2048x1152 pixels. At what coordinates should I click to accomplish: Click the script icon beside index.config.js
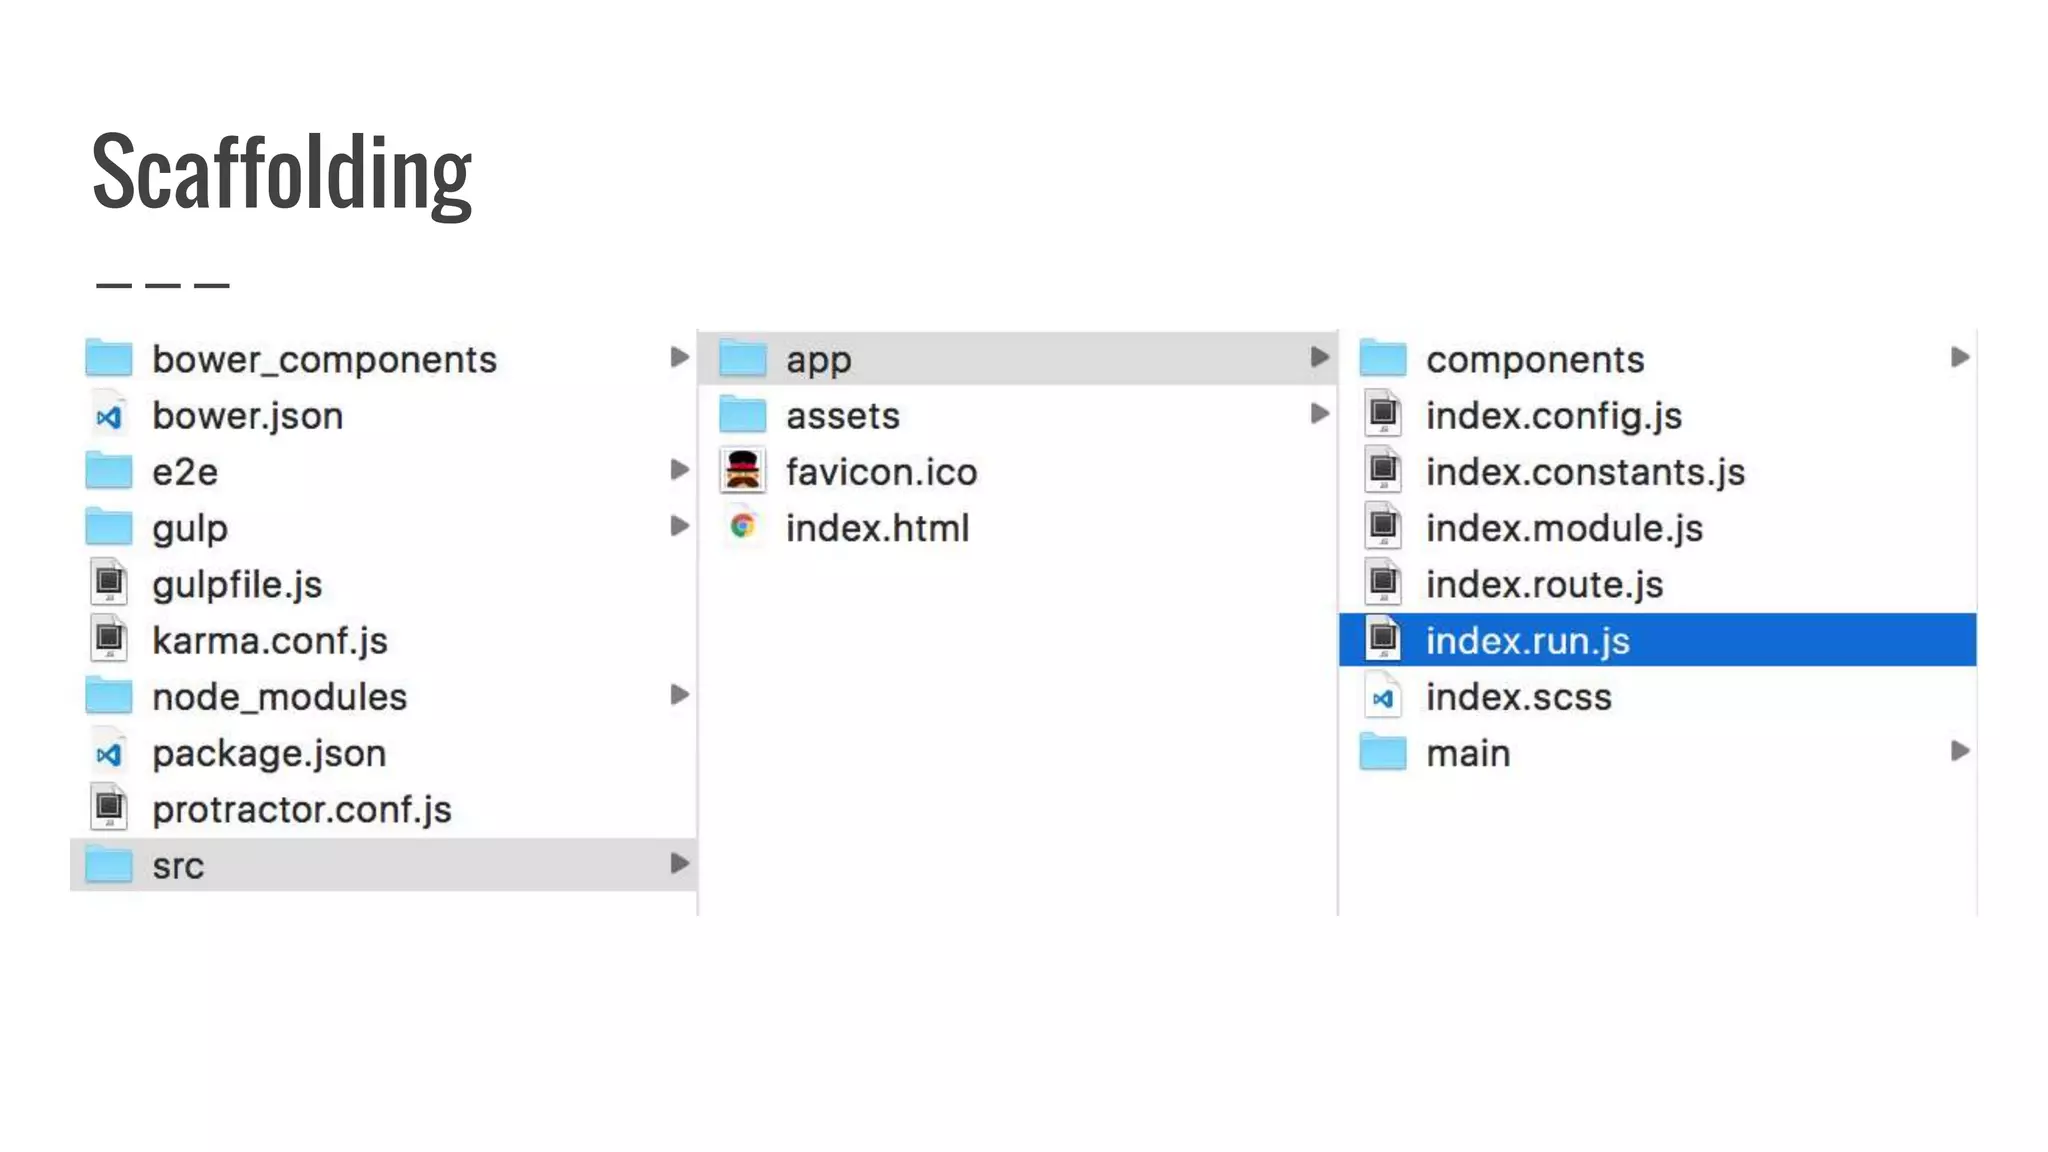coord(1383,414)
